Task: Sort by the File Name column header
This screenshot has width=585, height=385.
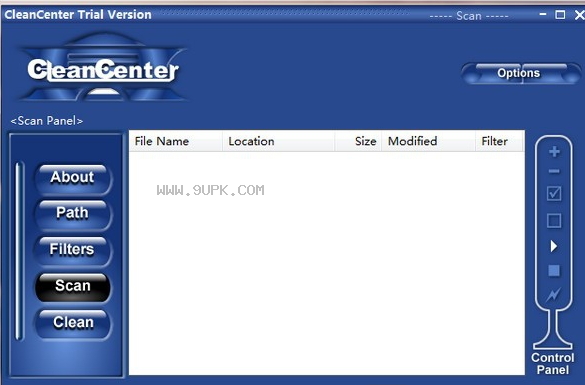Action: 176,141
